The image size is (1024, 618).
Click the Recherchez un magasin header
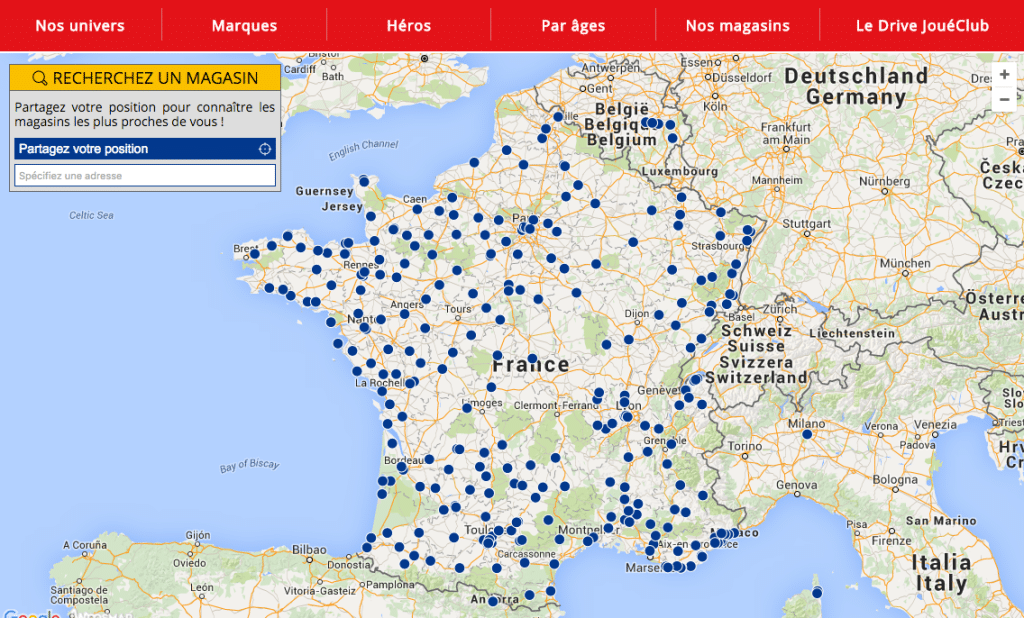(145, 78)
